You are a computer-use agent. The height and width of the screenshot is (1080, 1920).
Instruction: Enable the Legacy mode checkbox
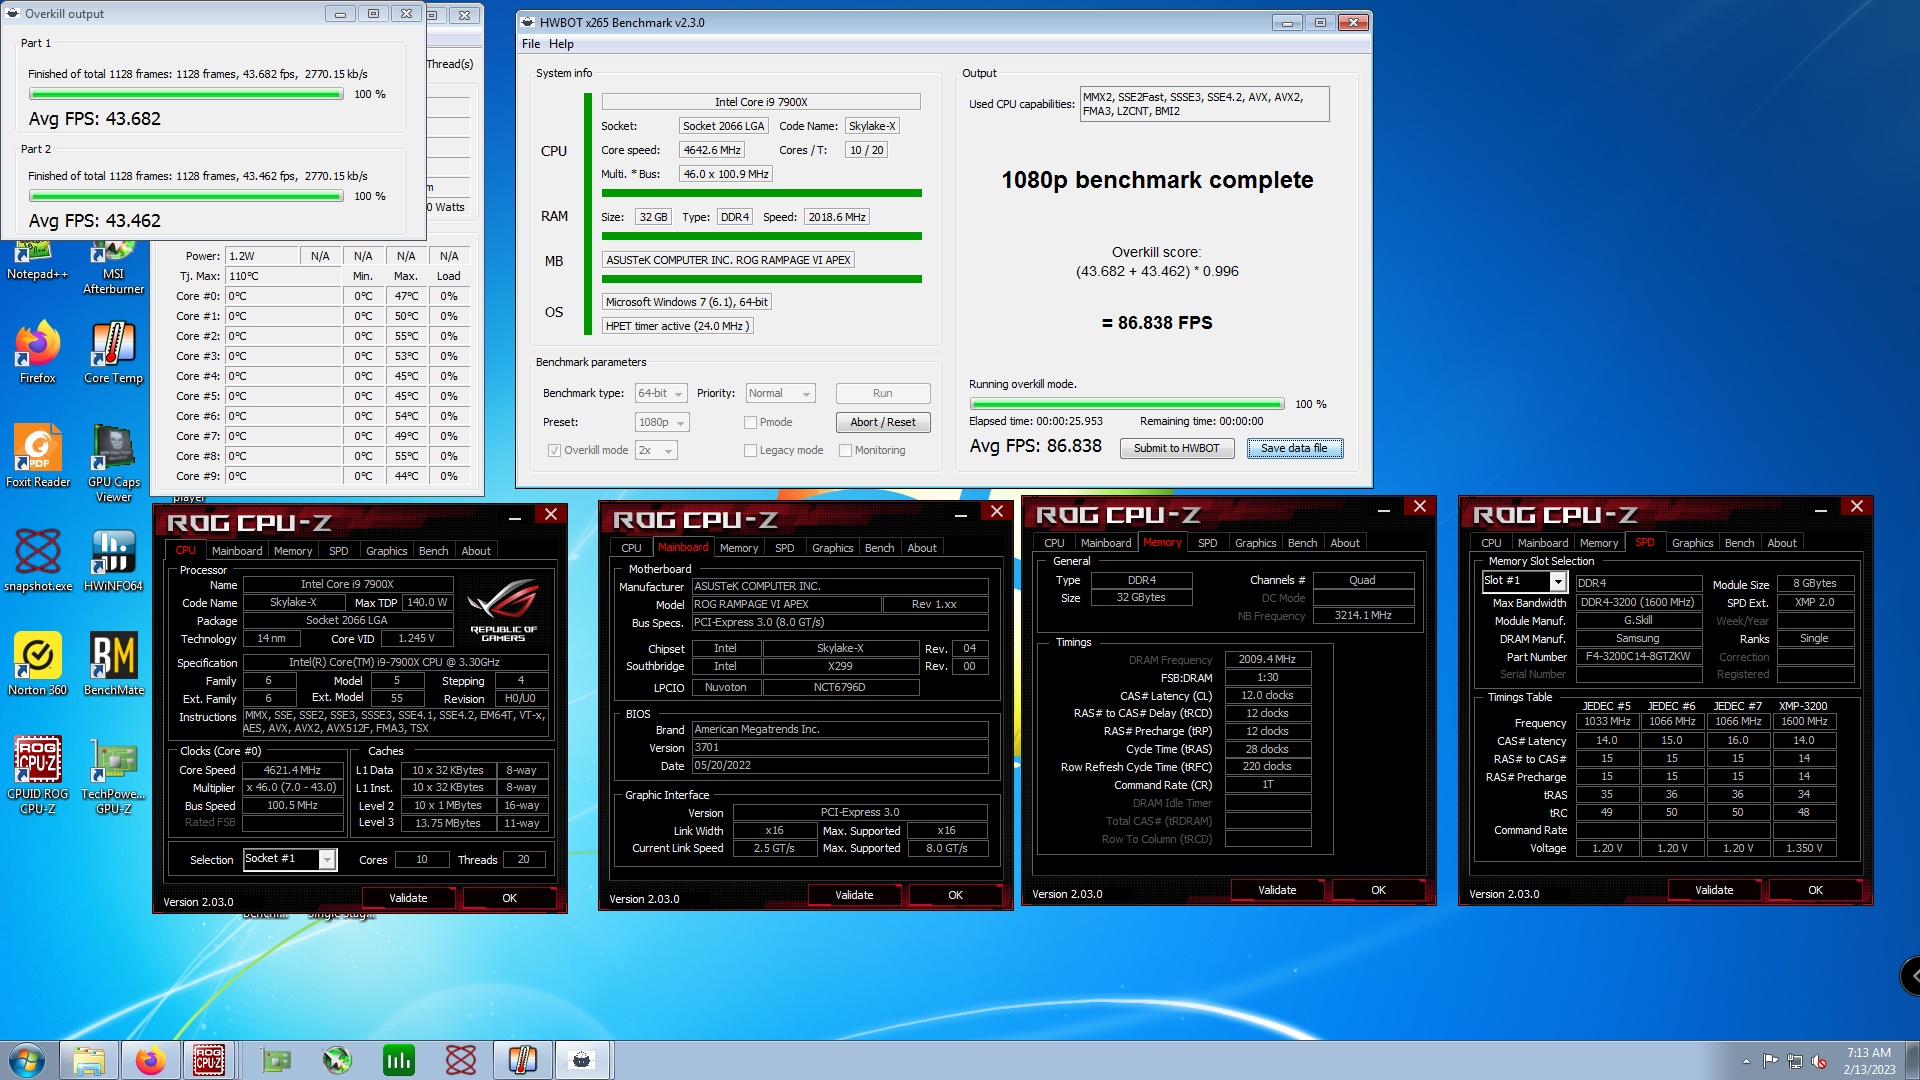(x=750, y=450)
